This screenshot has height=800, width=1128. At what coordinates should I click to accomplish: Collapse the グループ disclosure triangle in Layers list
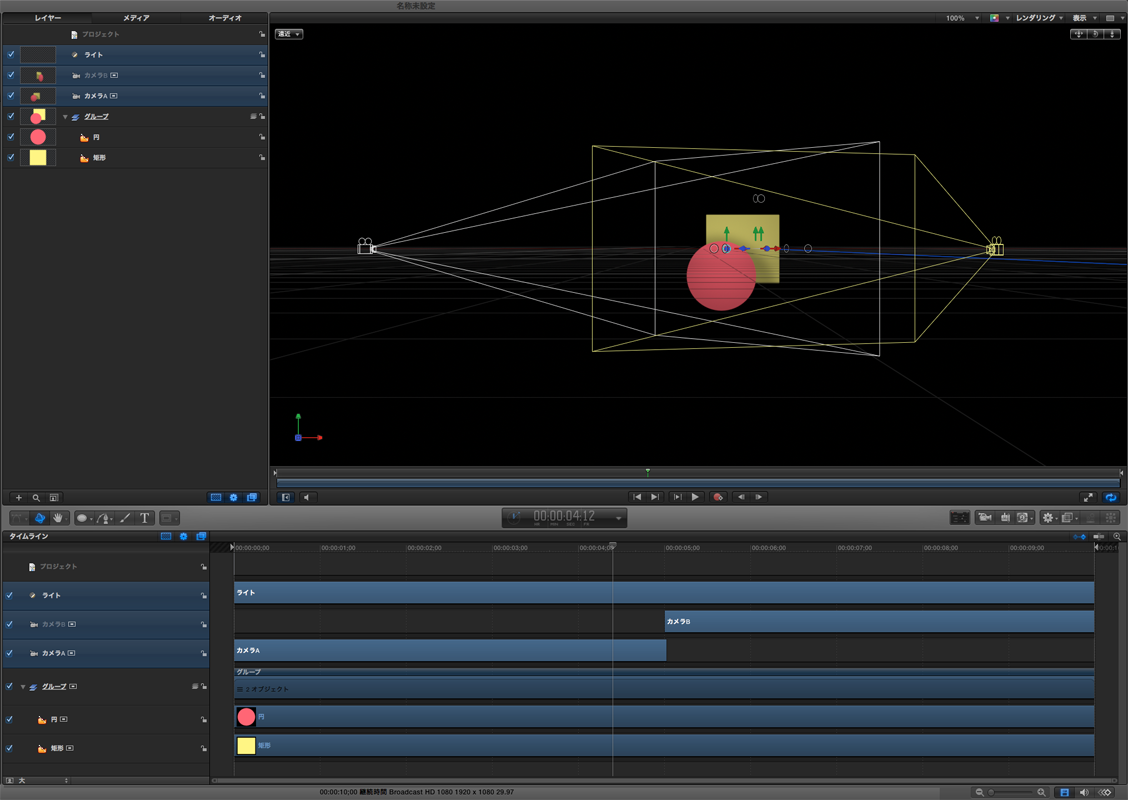pyautogui.click(x=65, y=117)
